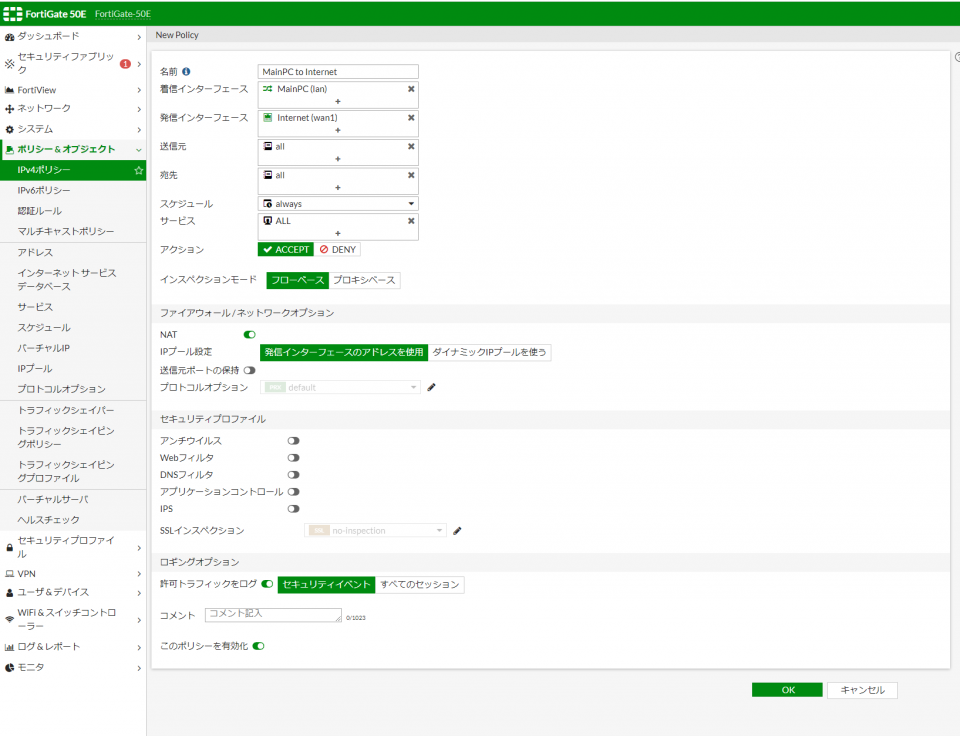The image size is (960, 736).
Task: Expand ログ＆レポート menu chevron
Action: [139, 648]
